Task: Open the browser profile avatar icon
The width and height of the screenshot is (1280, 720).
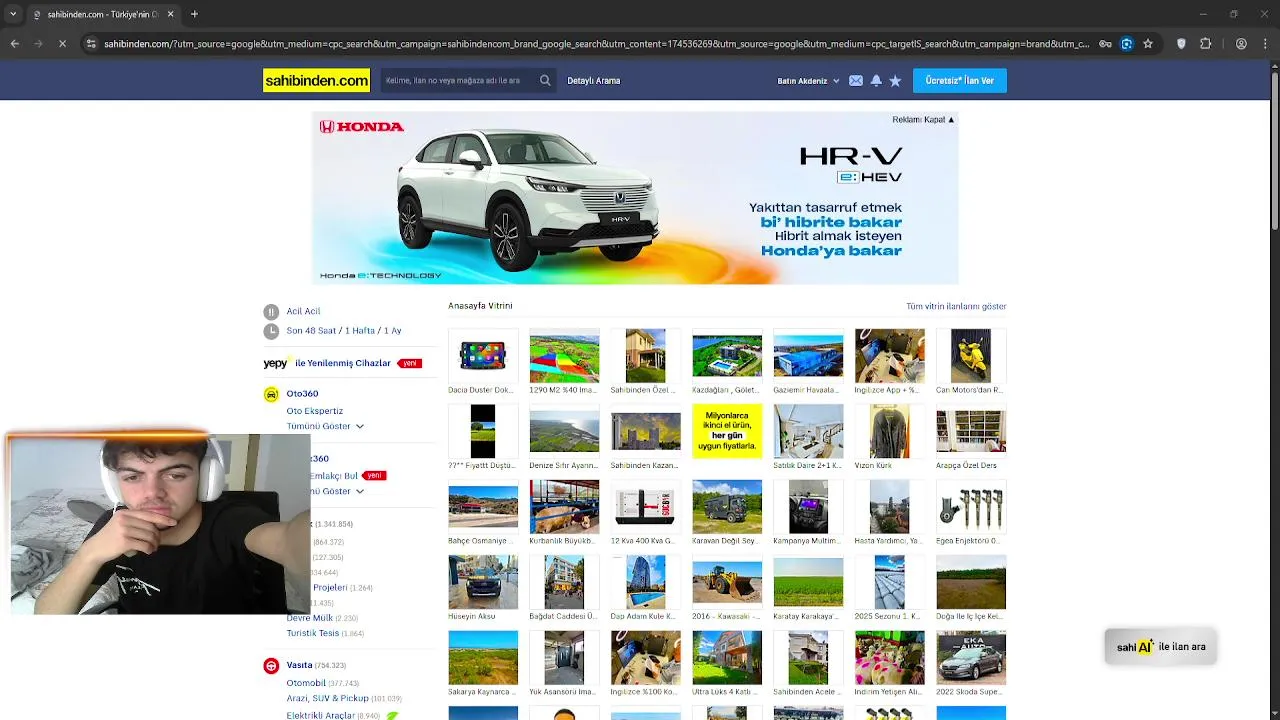Action: click(1241, 44)
